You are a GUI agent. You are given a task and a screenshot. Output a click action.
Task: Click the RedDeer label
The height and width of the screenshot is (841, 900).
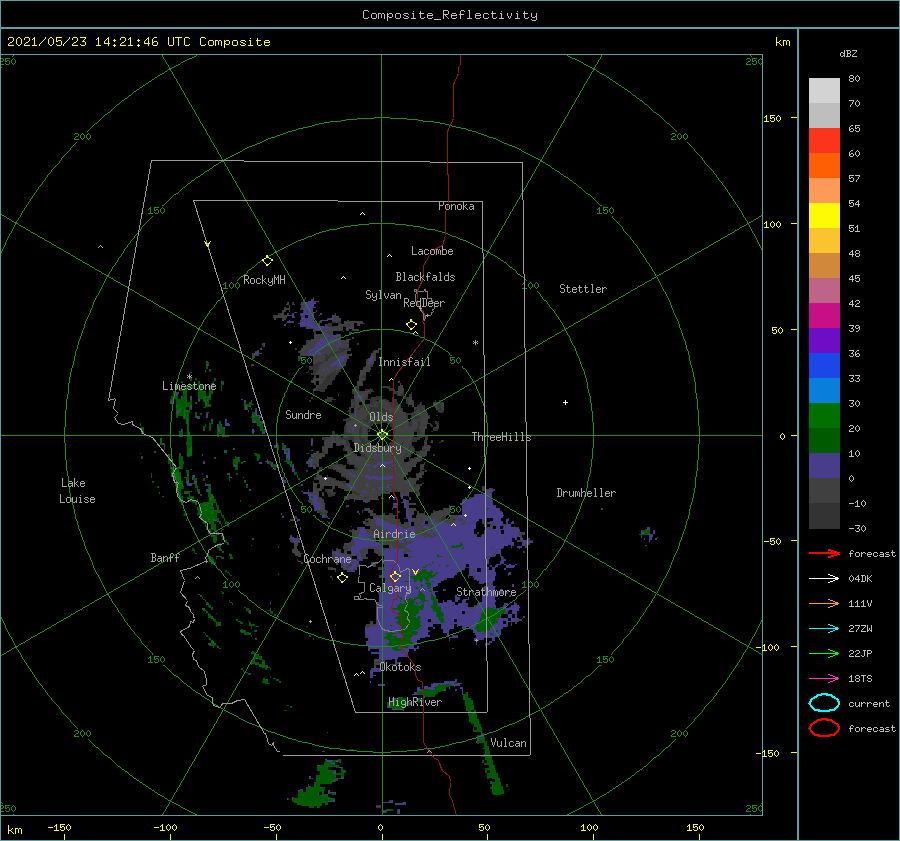424,303
